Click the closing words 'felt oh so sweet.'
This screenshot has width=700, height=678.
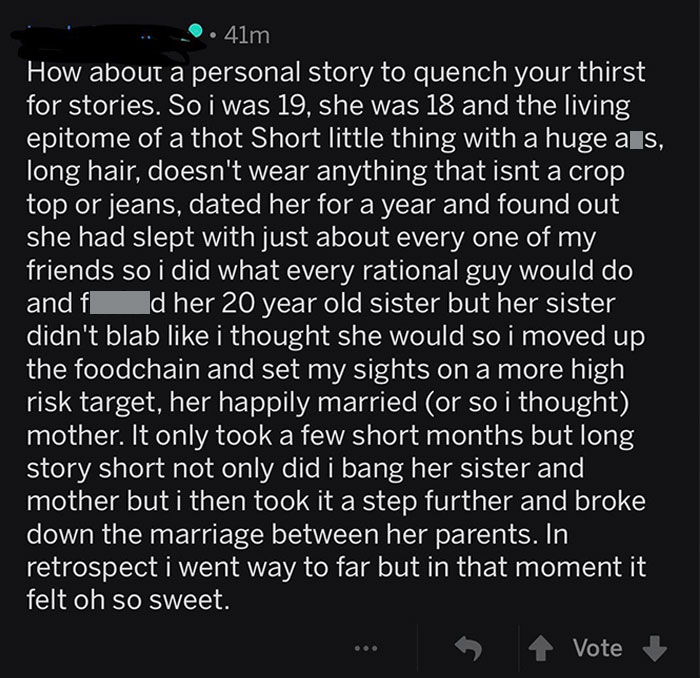click(128, 599)
